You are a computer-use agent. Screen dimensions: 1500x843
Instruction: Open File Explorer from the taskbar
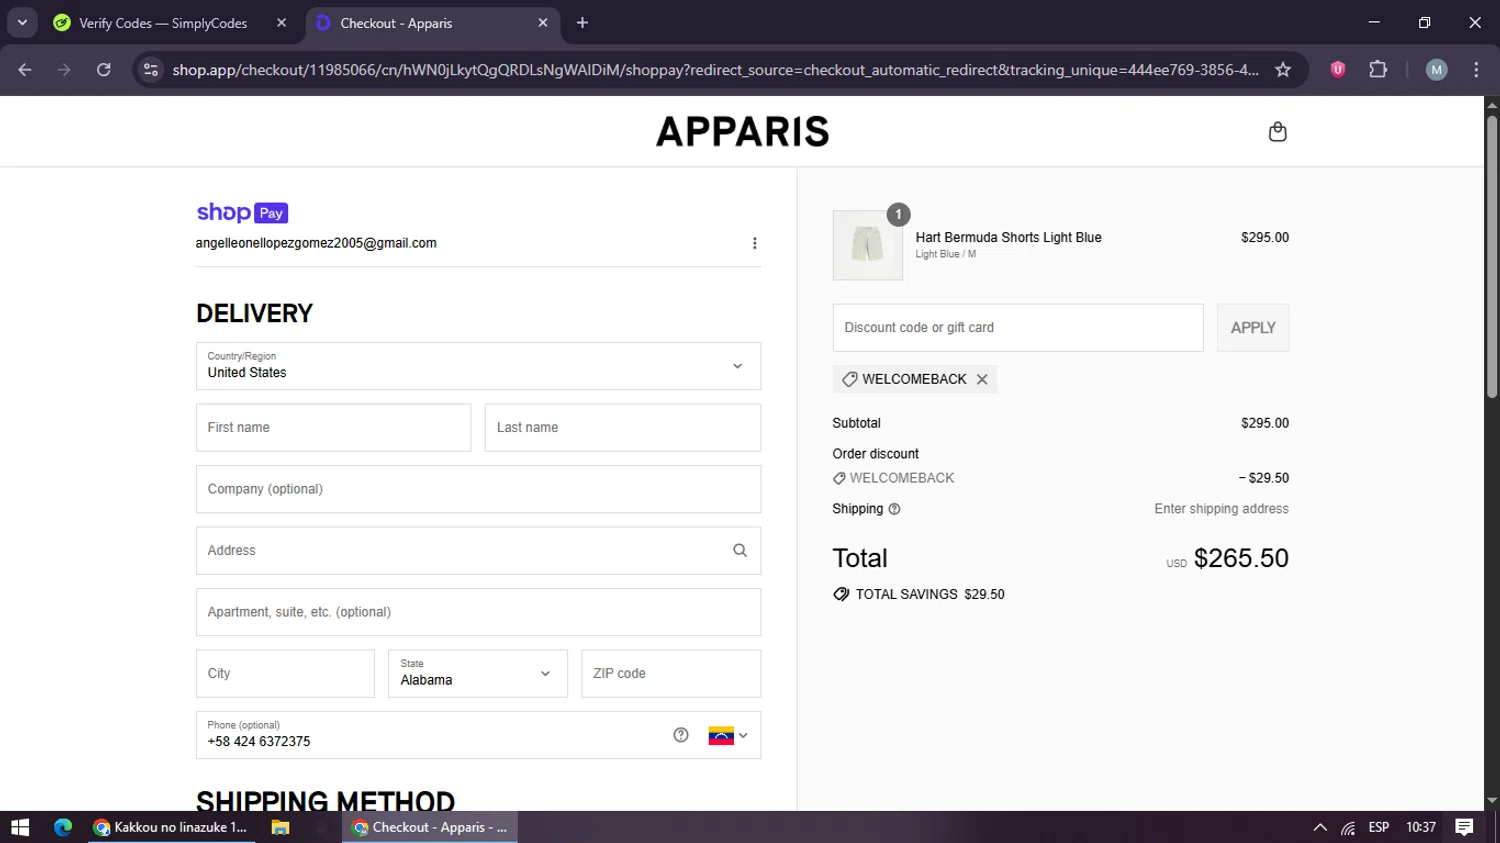click(280, 827)
